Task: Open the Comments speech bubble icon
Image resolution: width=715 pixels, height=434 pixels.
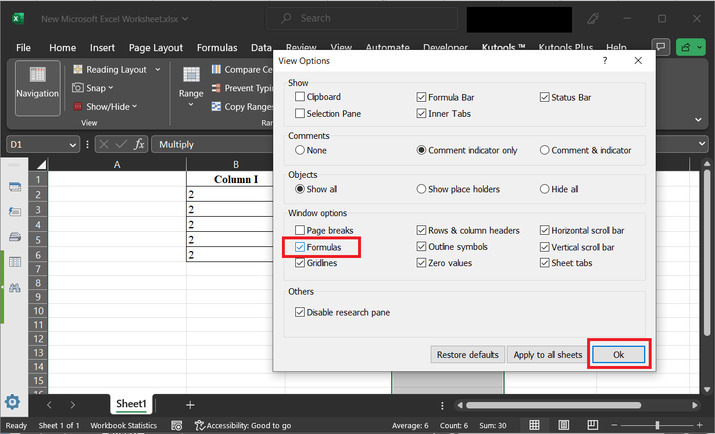Action: click(660, 47)
